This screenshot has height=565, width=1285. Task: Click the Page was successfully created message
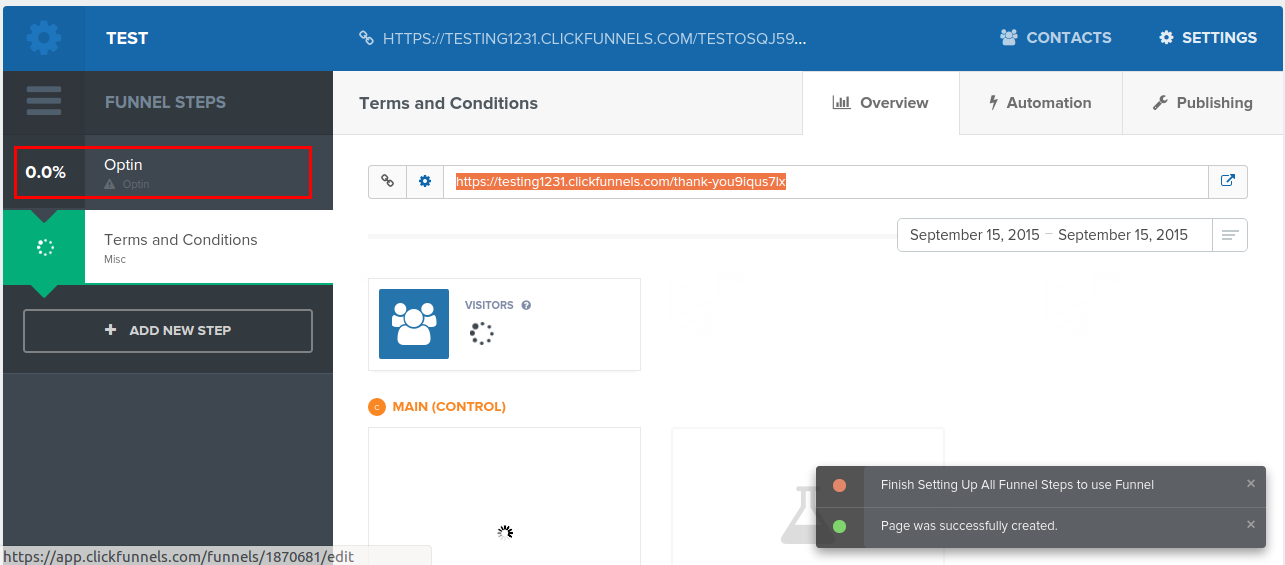point(969,526)
